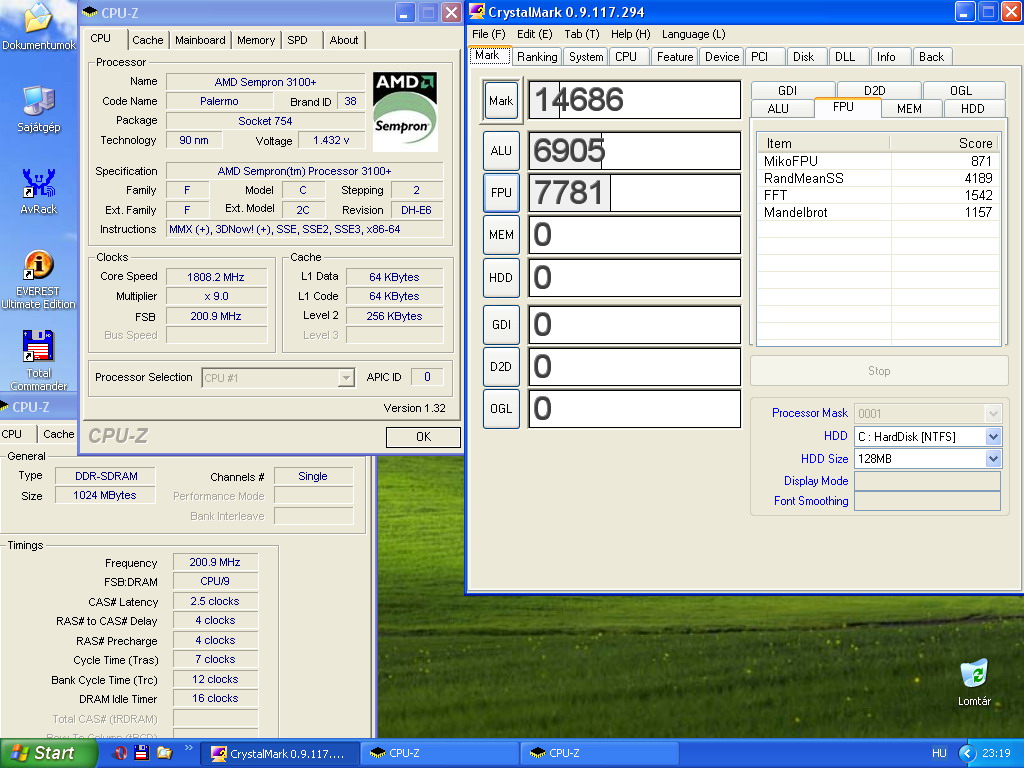This screenshot has height=768, width=1024.
Task: Switch to the Back tab
Action: [931, 57]
